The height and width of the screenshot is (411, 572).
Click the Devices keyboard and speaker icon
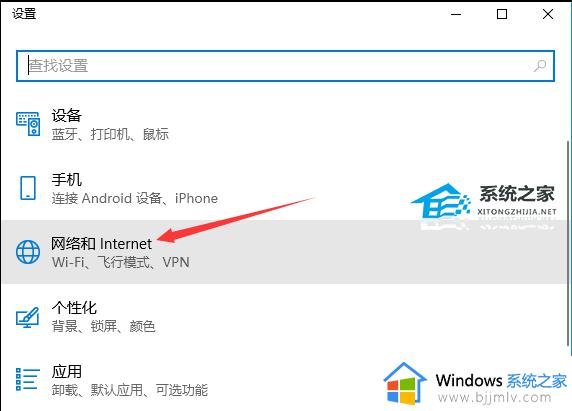[x=28, y=124]
